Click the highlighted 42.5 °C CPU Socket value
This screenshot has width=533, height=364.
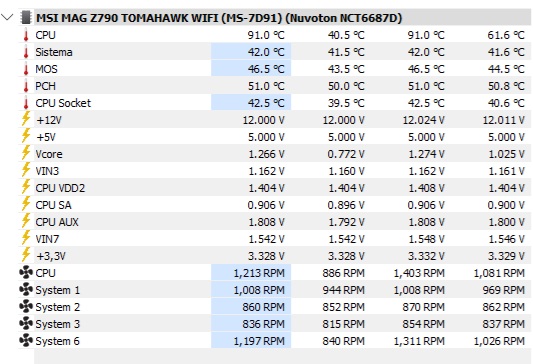pos(266,103)
